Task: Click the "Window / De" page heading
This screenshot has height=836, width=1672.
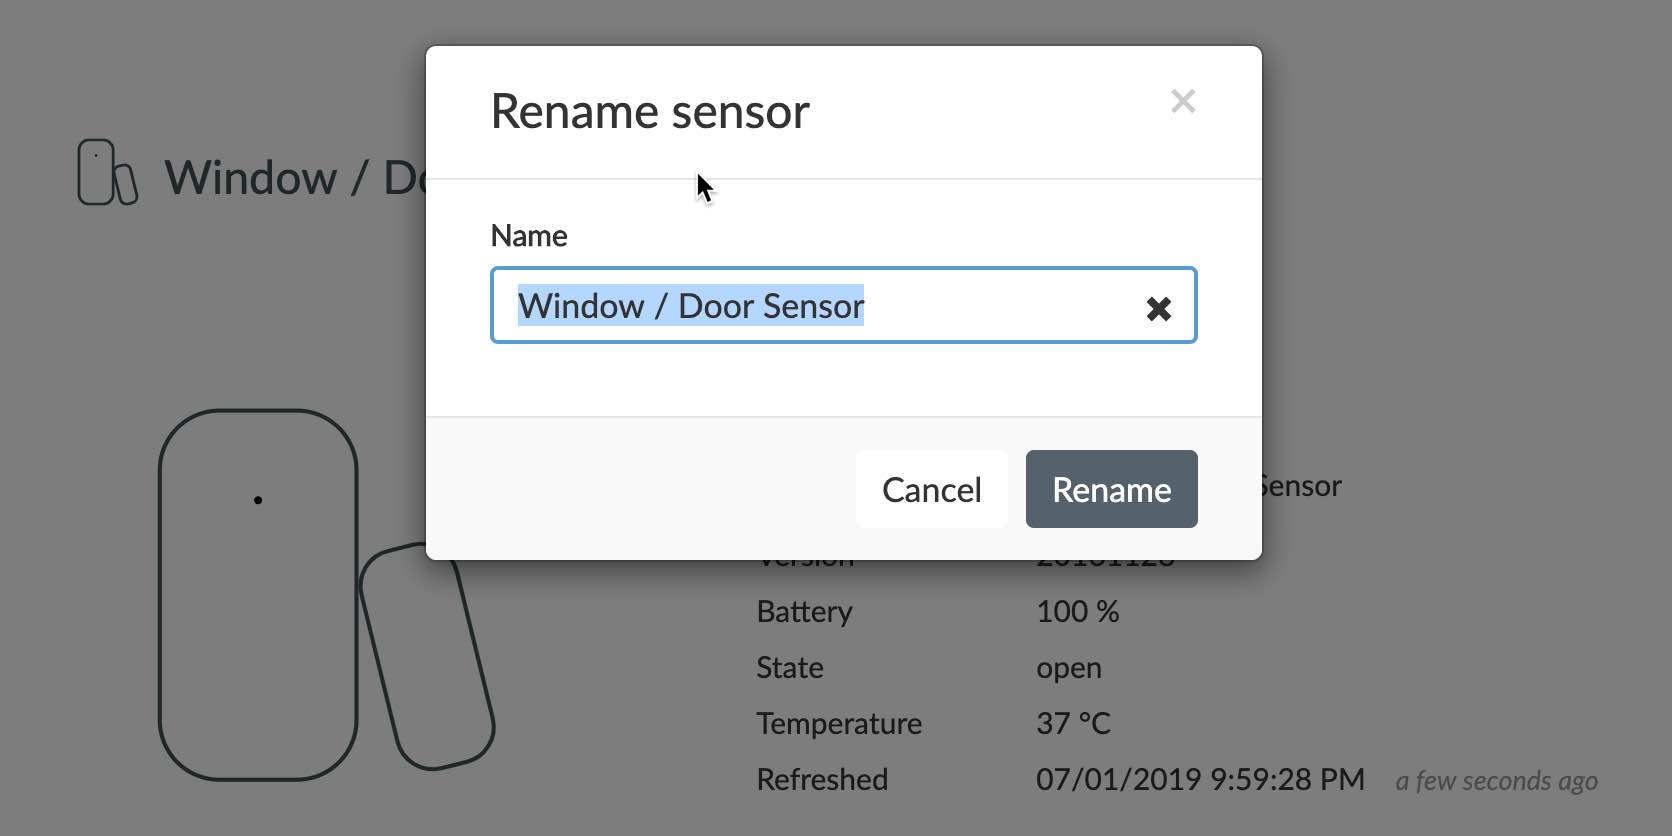Action: pyautogui.click(x=295, y=178)
